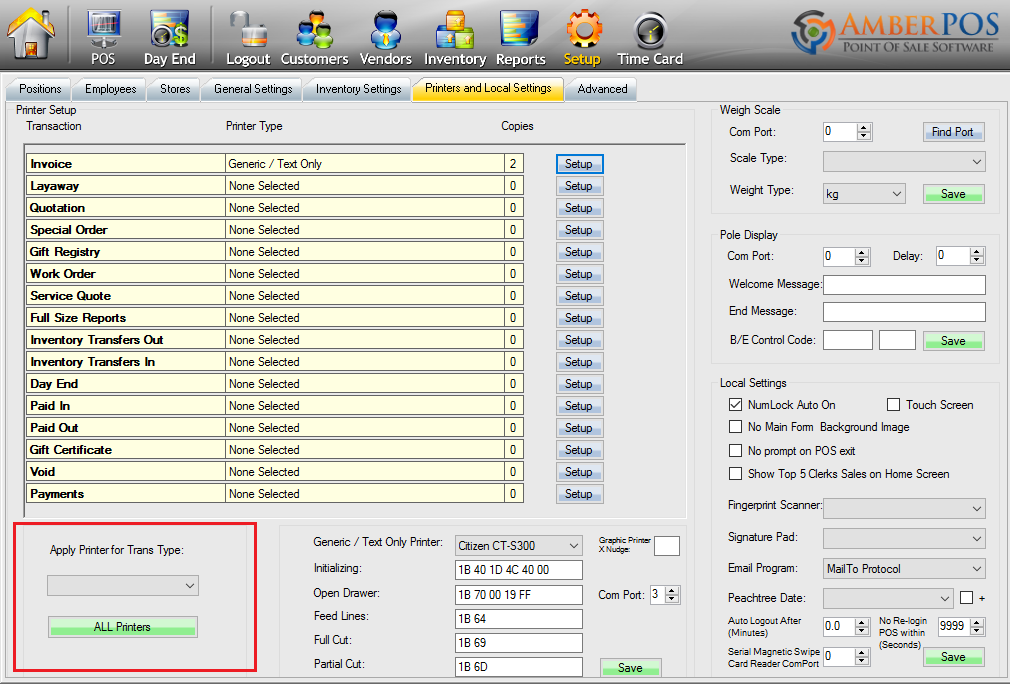The image size is (1010, 684).
Task: Click the printer Com Port spinner
Action: [665, 594]
